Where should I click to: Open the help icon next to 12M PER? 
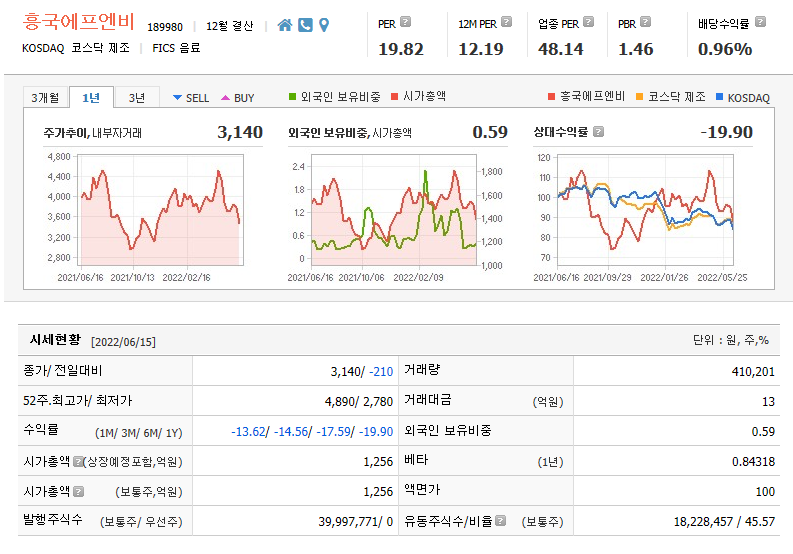click(506, 22)
